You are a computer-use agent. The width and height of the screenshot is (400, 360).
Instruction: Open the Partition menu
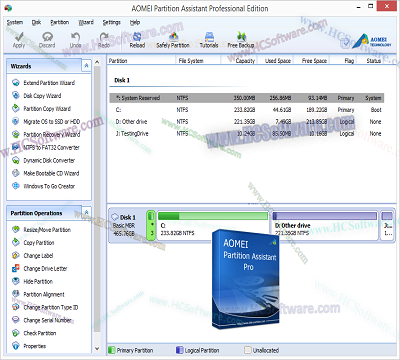(x=59, y=22)
